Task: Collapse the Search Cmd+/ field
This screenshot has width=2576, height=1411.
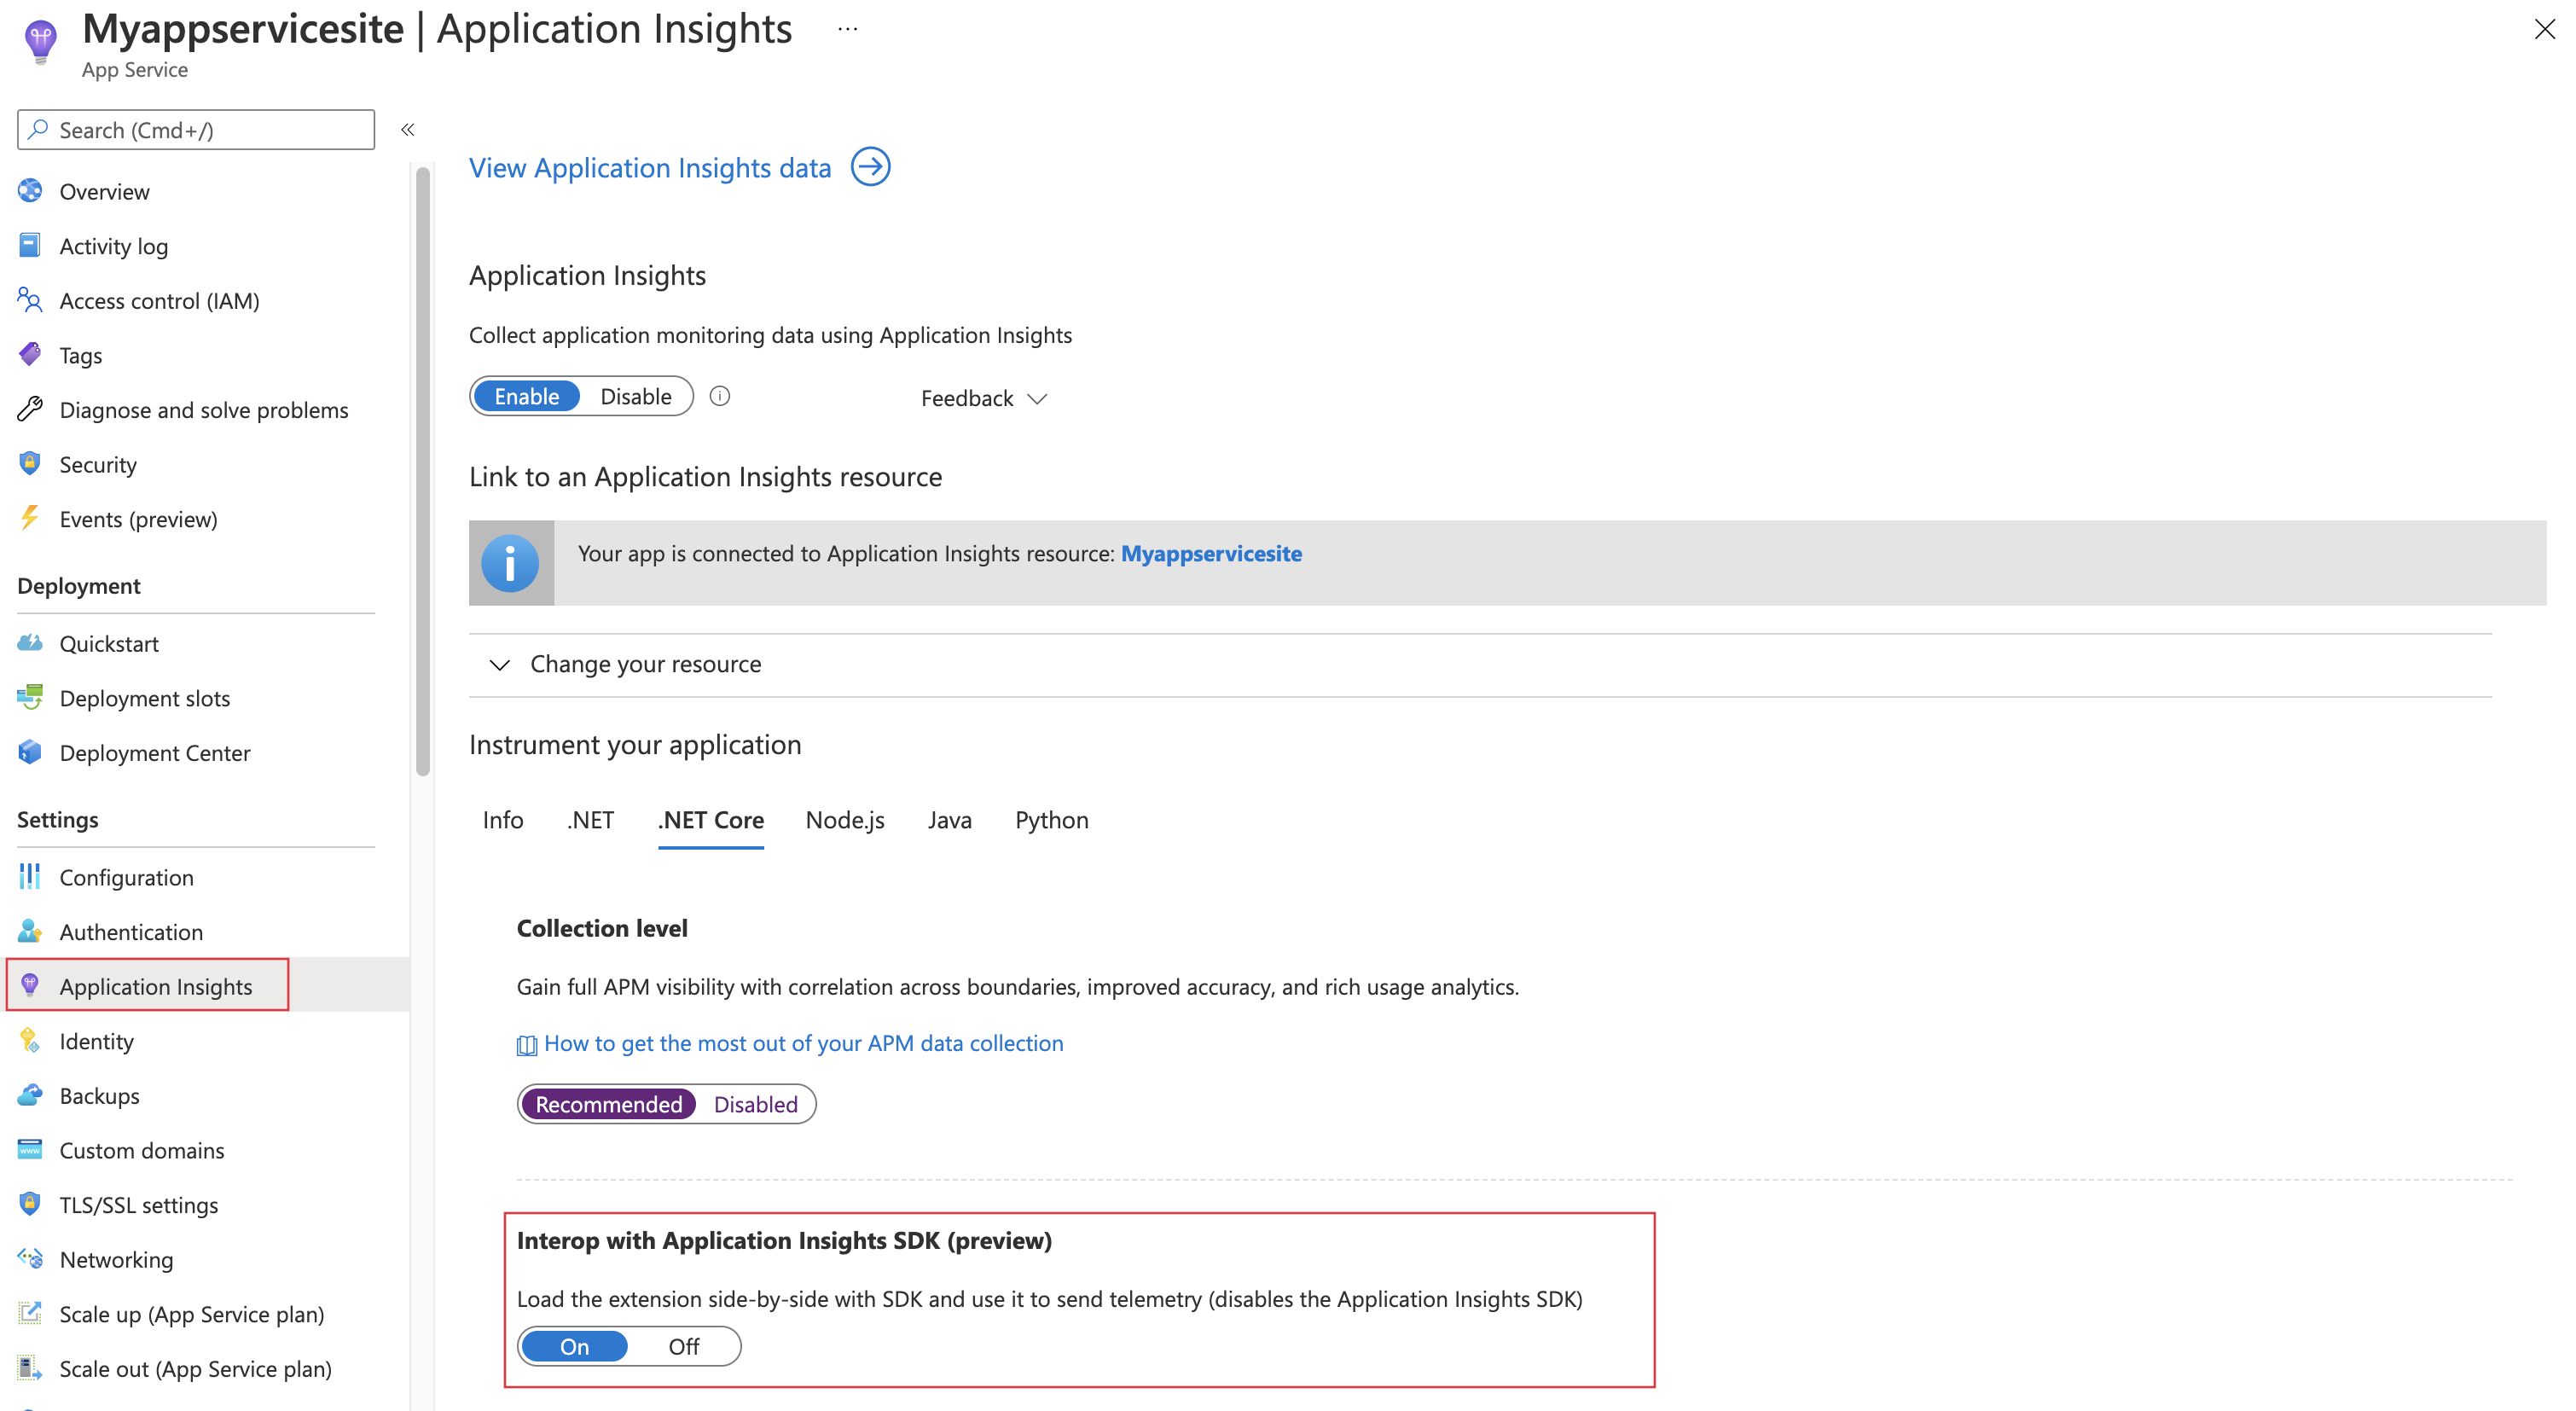Action: (x=407, y=129)
